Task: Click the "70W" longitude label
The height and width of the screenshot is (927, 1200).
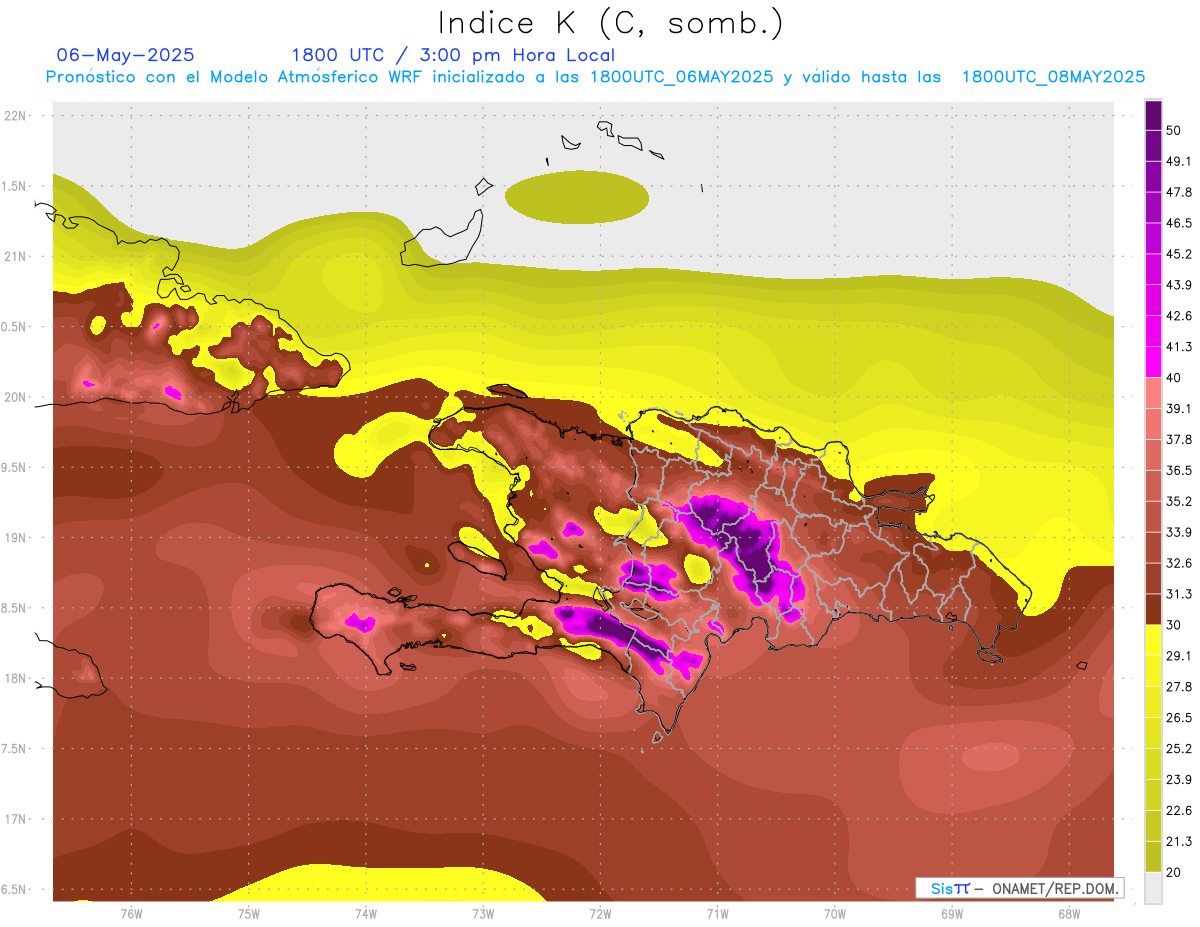Action: pyautogui.click(x=835, y=915)
